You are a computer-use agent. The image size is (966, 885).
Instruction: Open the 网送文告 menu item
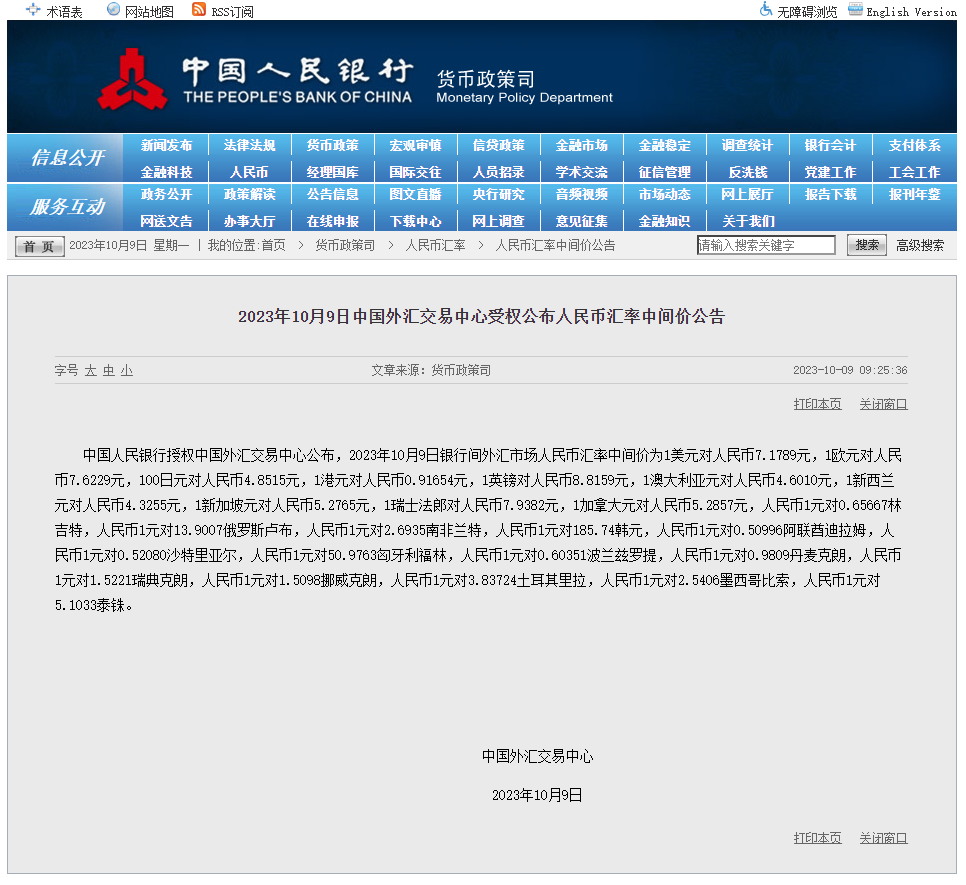[166, 221]
